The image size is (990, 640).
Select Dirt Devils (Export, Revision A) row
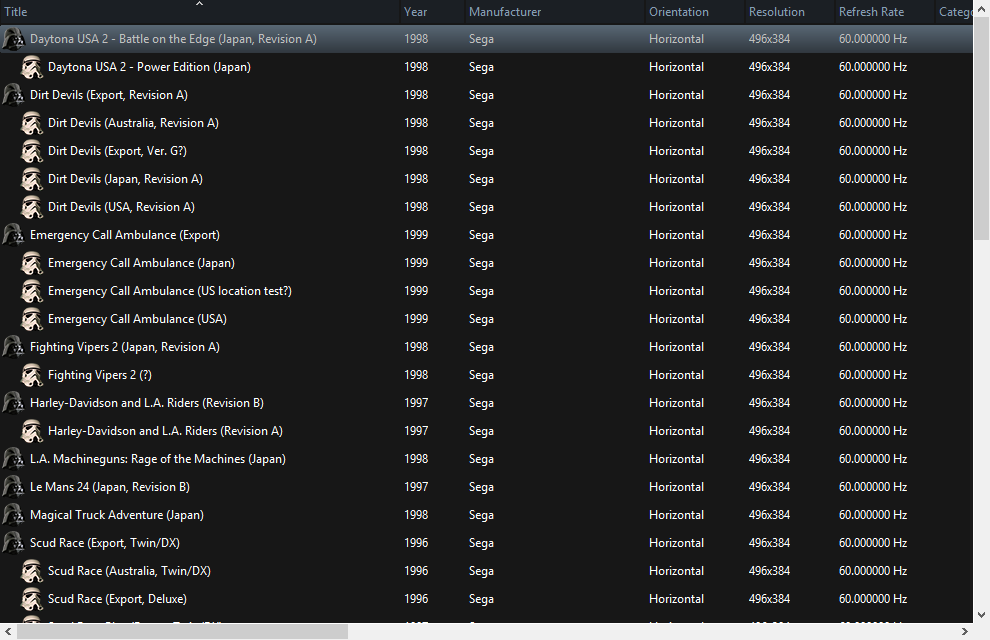click(x=486, y=95)
